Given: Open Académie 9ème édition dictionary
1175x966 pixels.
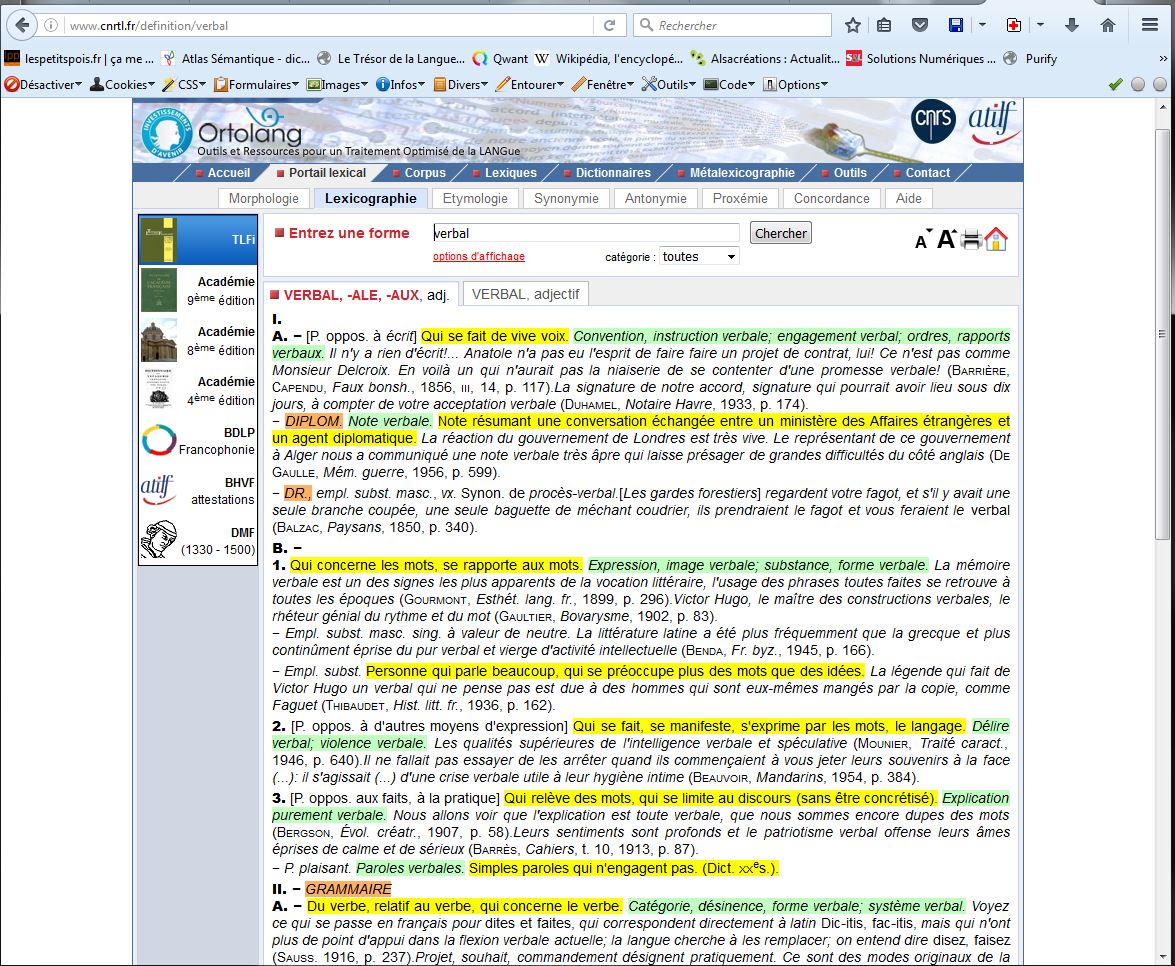Looking at the screenshot, I should 198,290.
